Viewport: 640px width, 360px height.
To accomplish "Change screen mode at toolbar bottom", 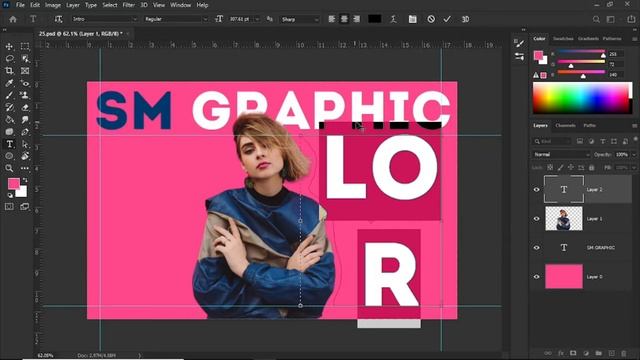I will pyautogui.click(x=24, y=207).
